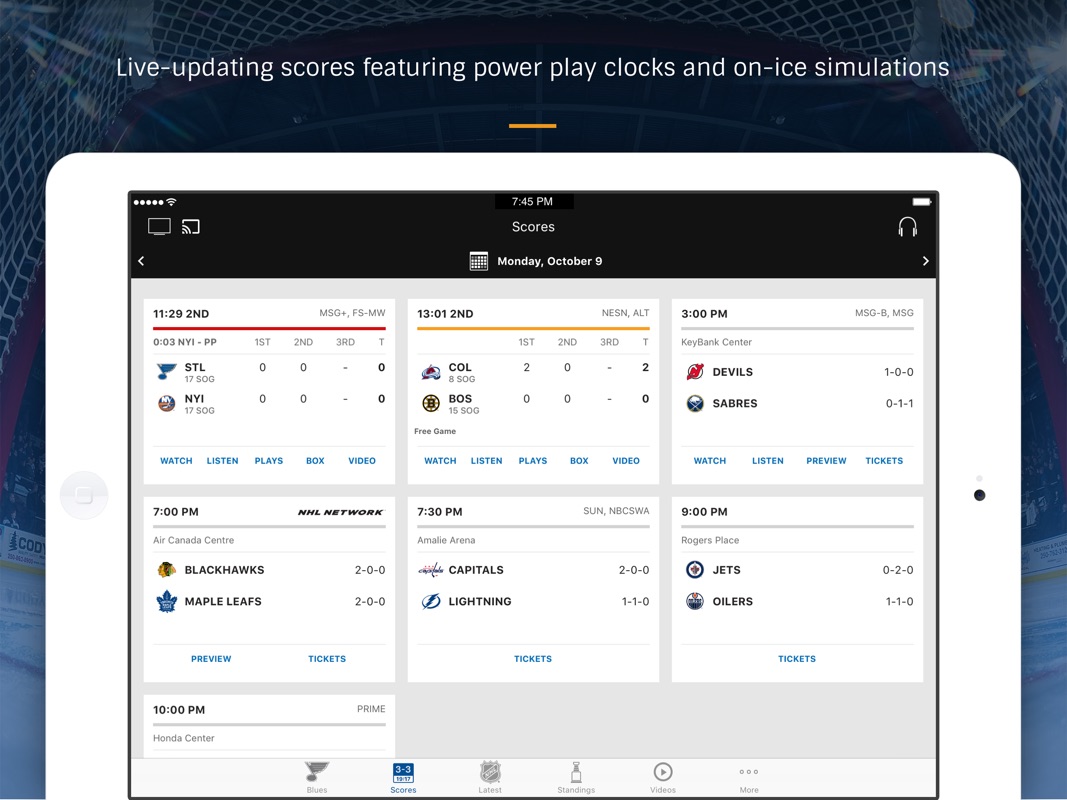Tap the TV display icon
Screen dimensions: 1067x800
tap(159, 227)
